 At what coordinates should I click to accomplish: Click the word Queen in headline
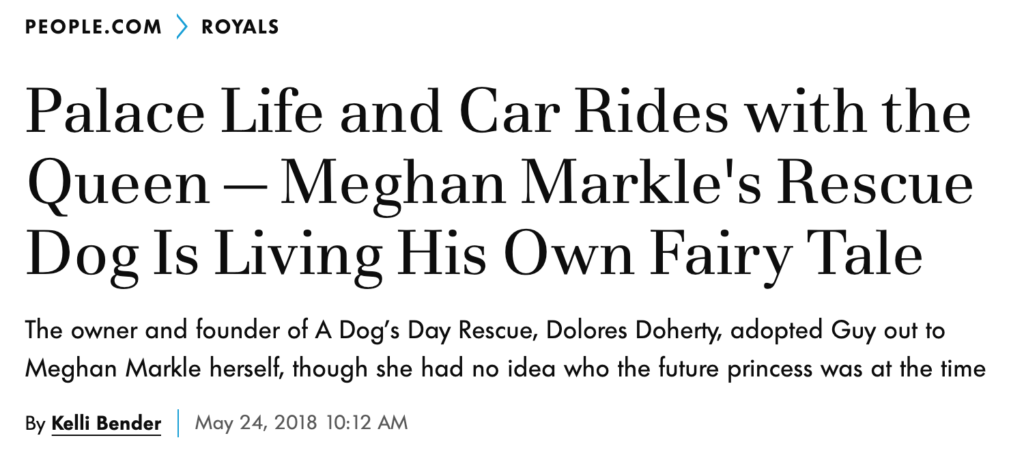click(x=118, y=185)
